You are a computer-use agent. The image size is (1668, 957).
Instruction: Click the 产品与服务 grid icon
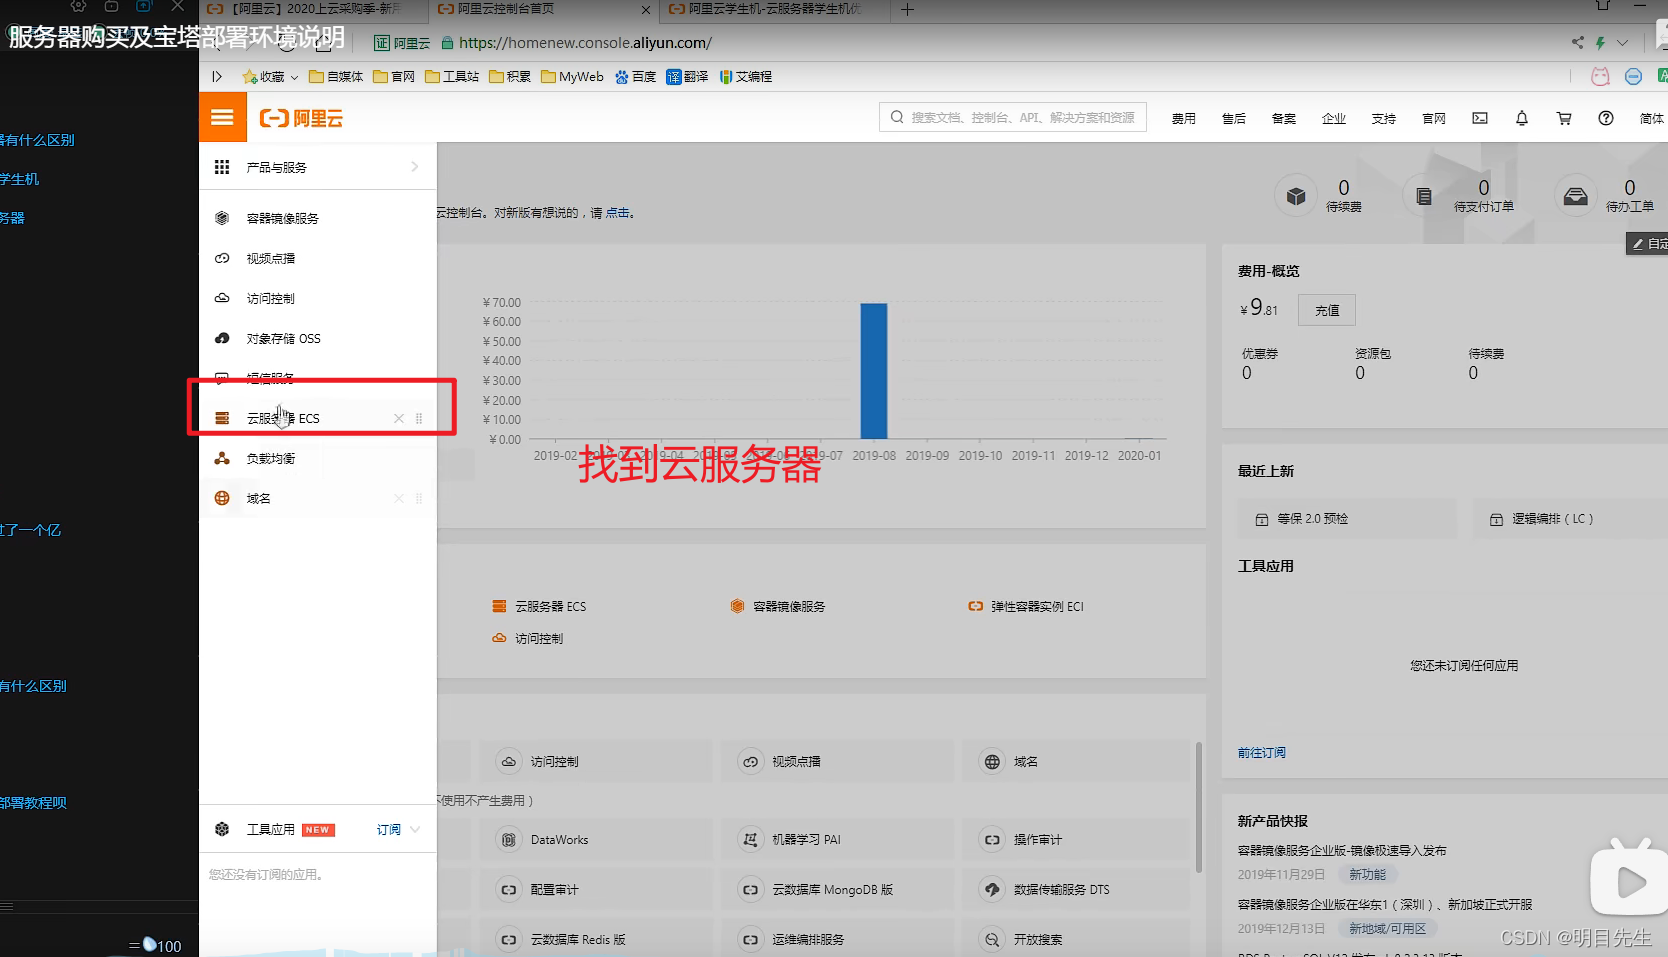(x=222, y=167)
